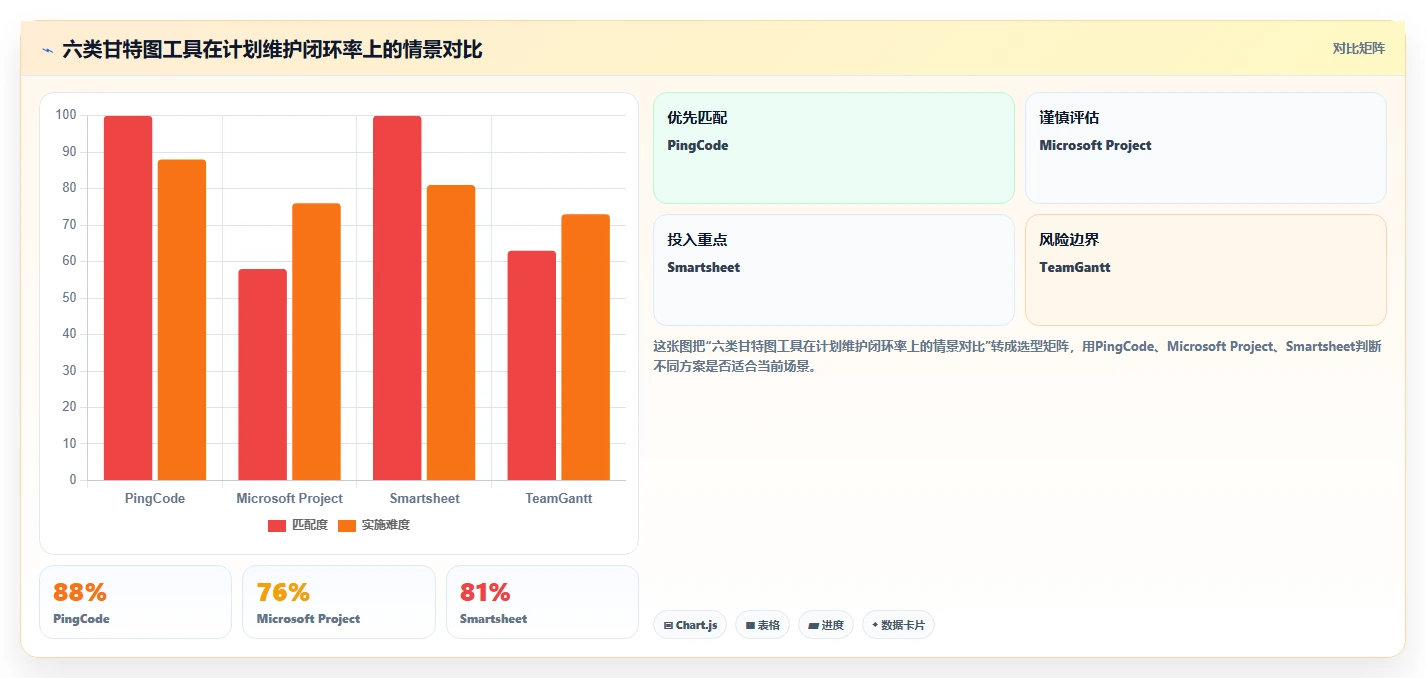
Task: Toggle the 匹配度 legend entry
Action: [x=298, y=525]
